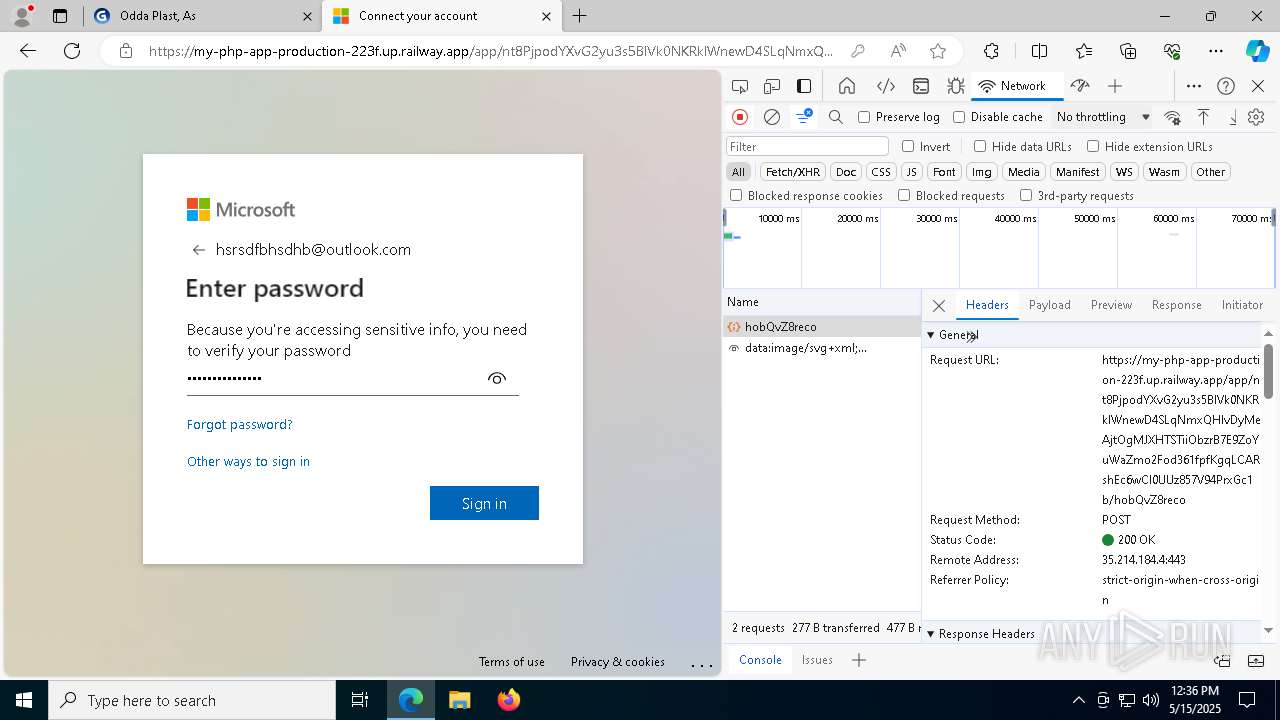Refresh the browser page
The height and width of the screenshot is (720, 1280).
72,51
